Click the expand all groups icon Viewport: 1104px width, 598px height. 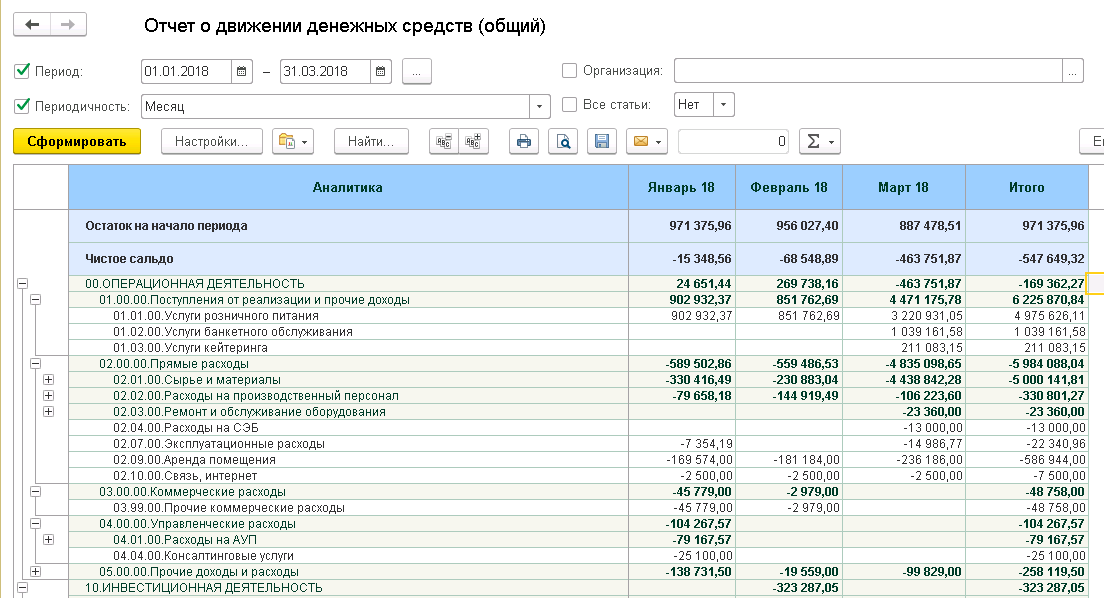click(473, 142)
